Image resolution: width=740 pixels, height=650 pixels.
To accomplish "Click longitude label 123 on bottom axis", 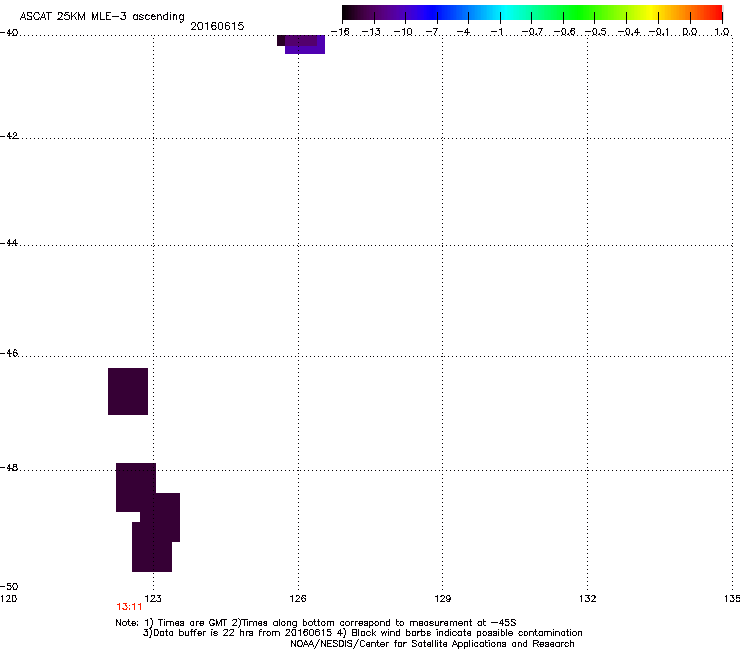I will tap(153, 599).
